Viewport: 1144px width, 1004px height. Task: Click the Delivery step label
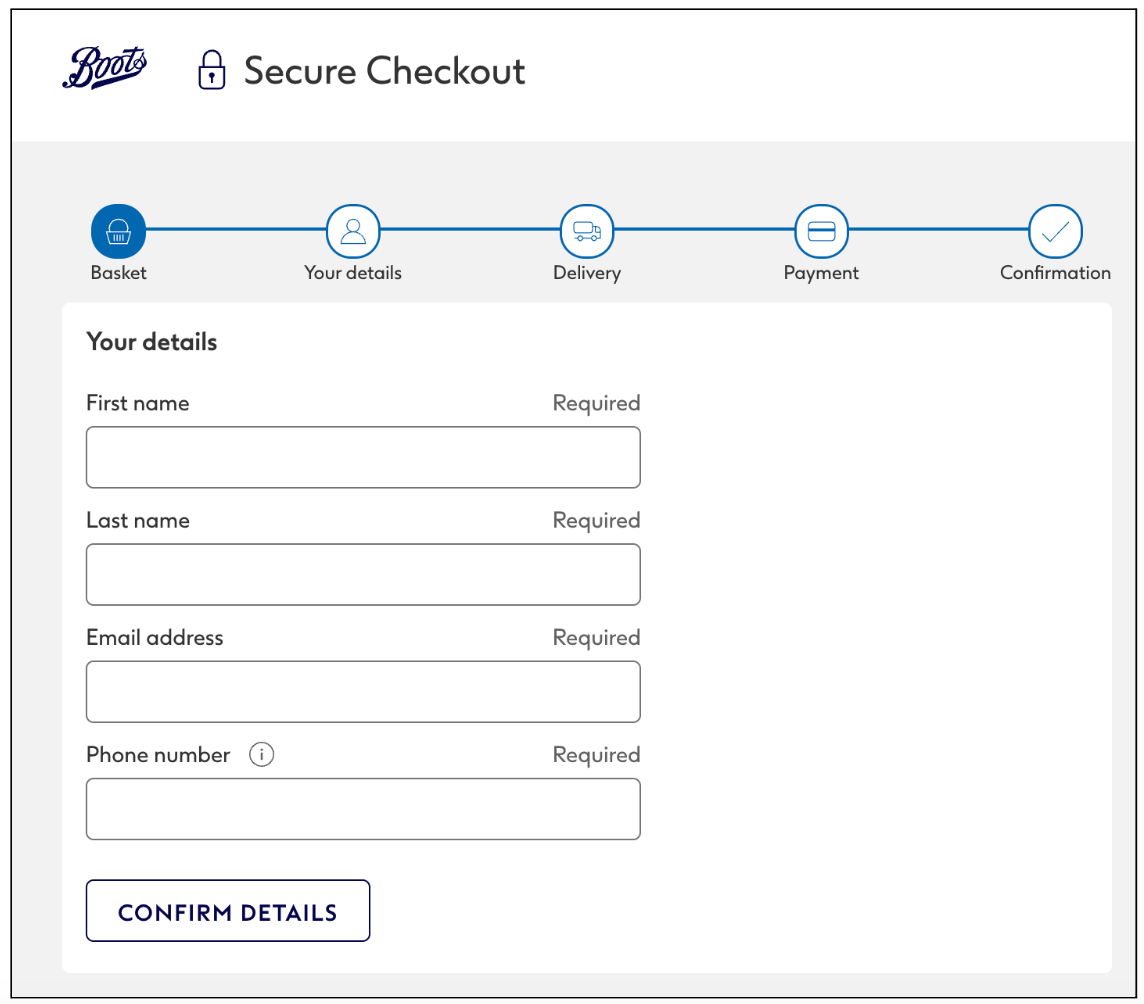587,272
